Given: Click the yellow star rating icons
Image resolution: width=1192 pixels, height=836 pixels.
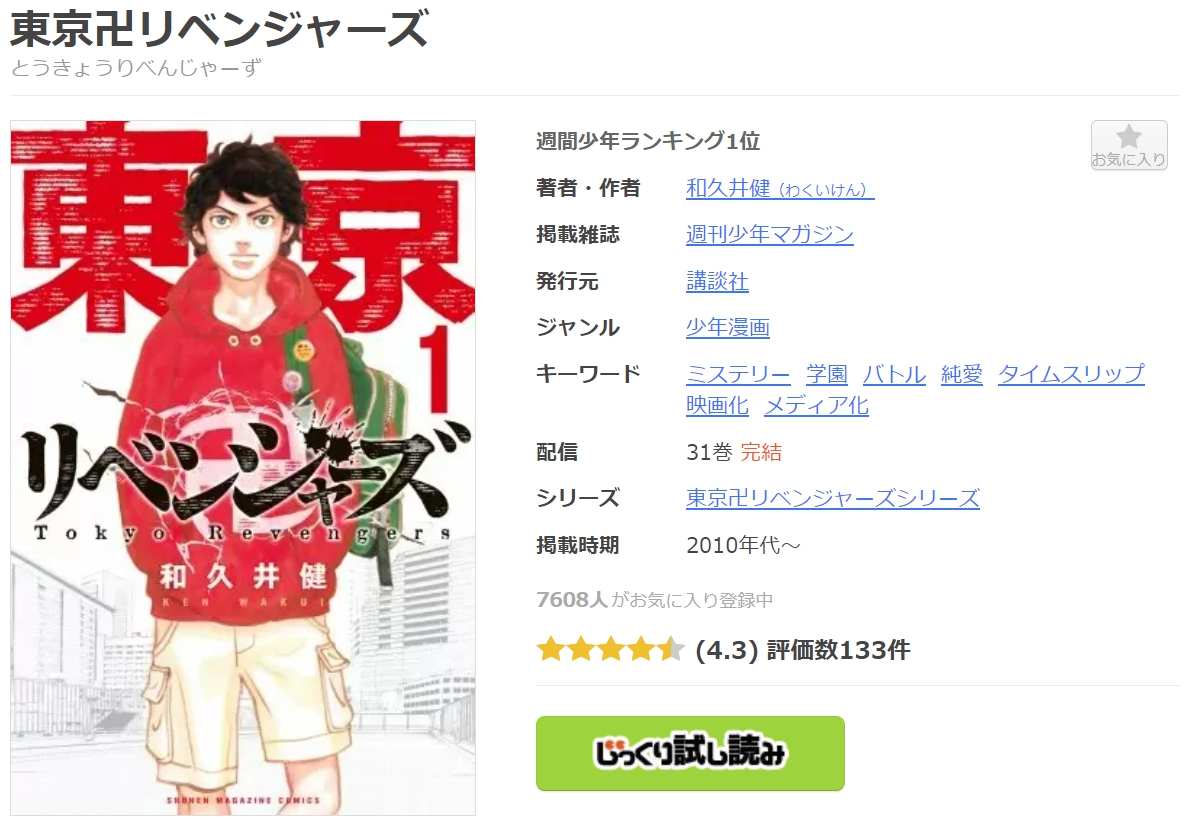Looking at the screenshot, I should click(610, 650).
